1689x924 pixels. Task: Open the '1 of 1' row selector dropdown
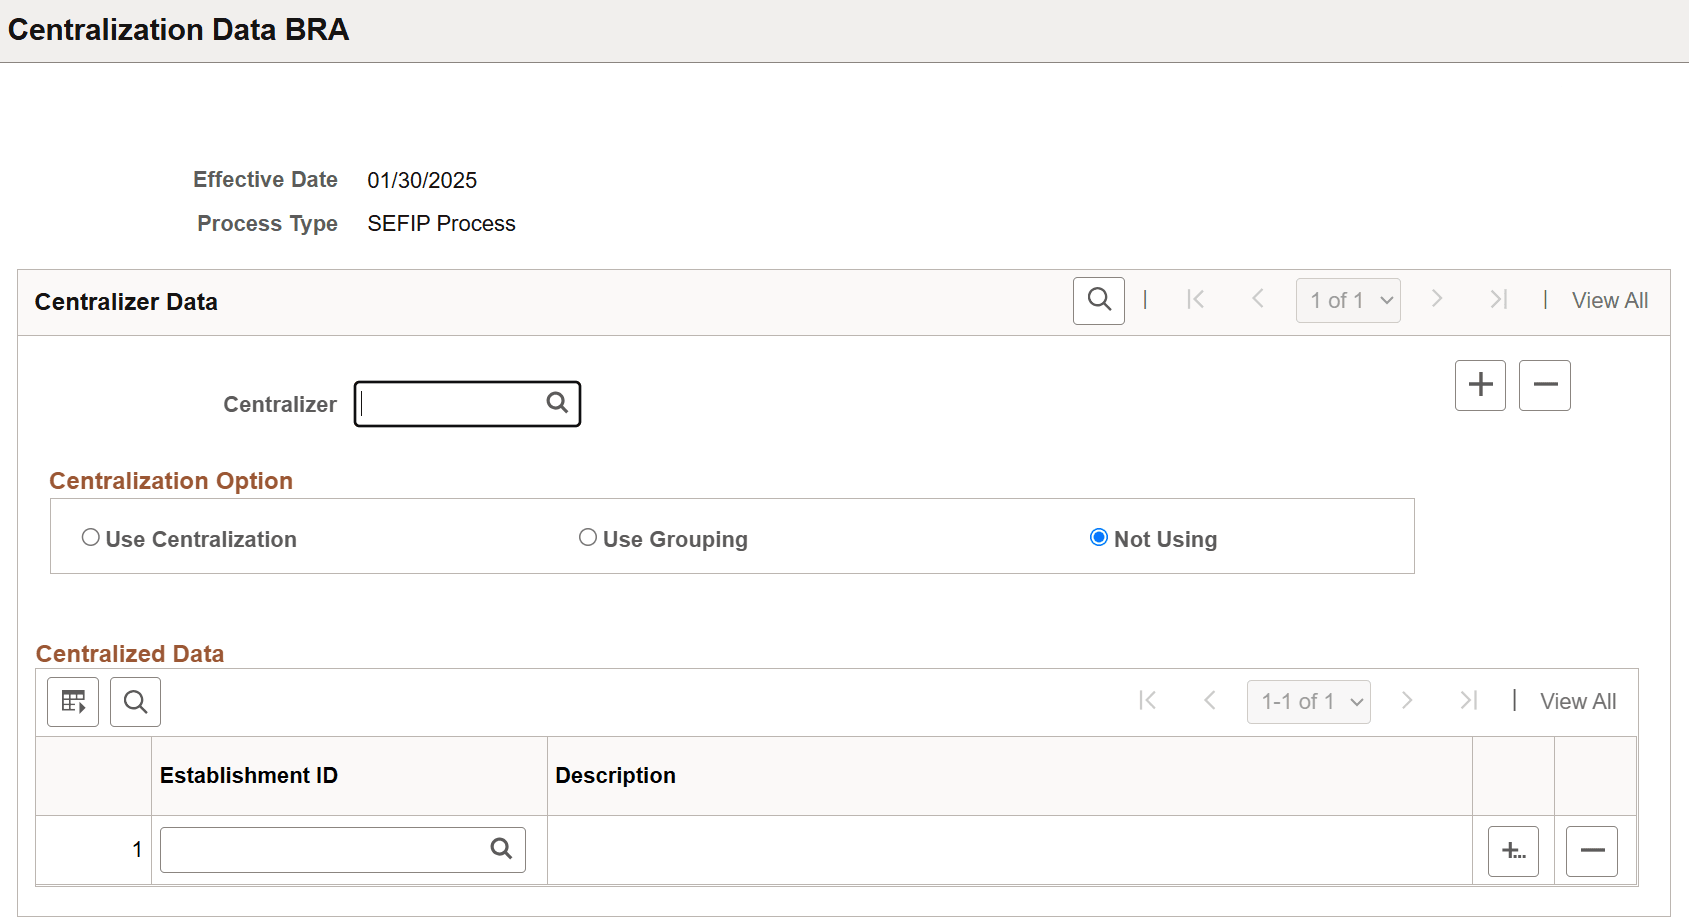(1348, 300)
